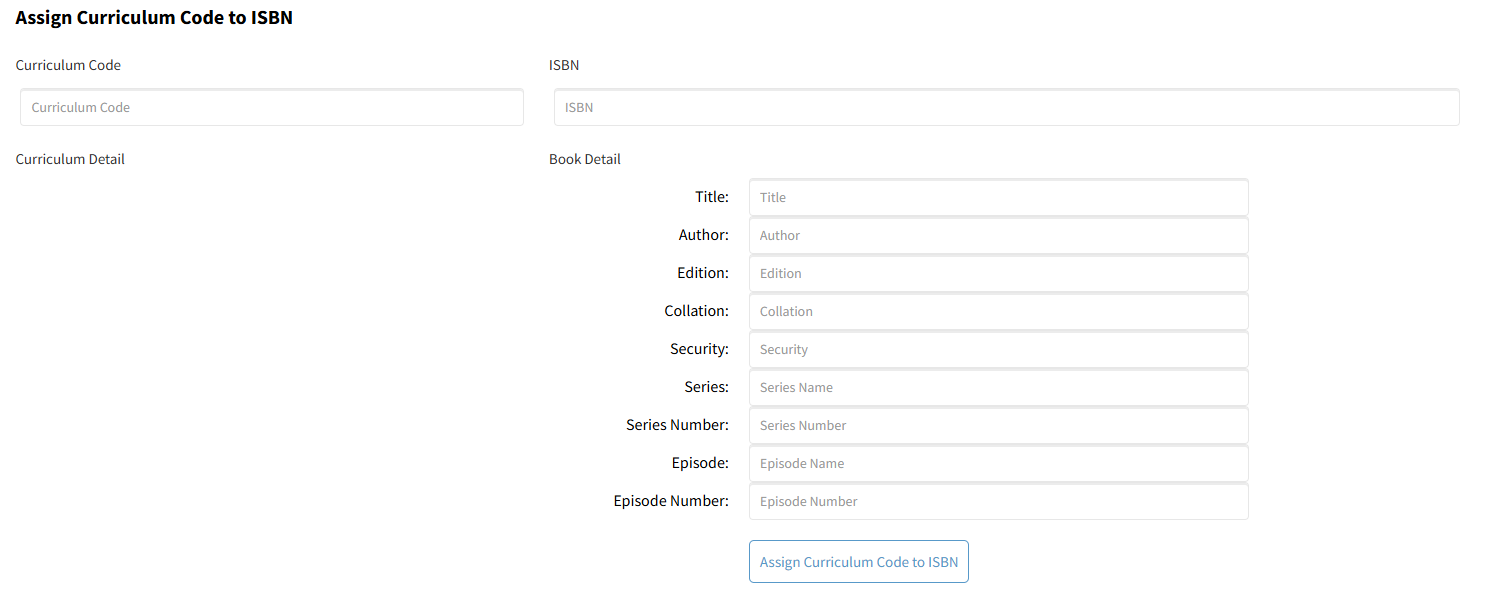This screenshot has height=610, width=1485.
Task: Click the Collation text field
Action: pyautogui.click(x=999, y=311)
